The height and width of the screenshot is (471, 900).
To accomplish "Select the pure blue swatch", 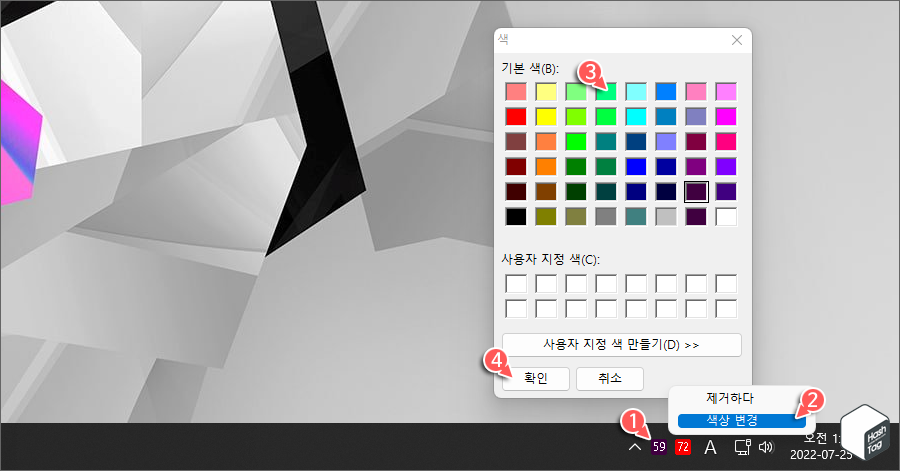I will [x=636, y=167].
